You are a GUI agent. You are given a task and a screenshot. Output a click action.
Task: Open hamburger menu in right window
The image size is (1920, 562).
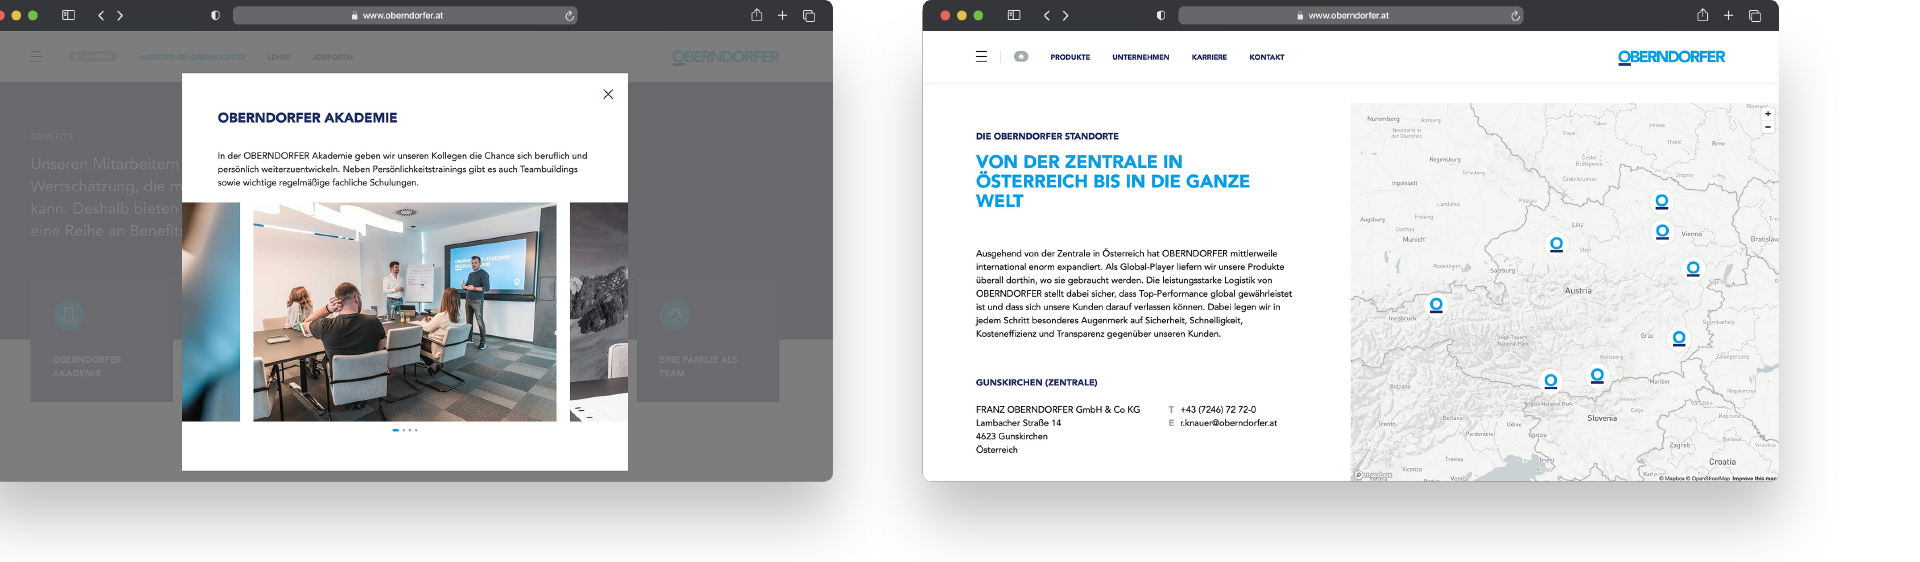[981, 57]
